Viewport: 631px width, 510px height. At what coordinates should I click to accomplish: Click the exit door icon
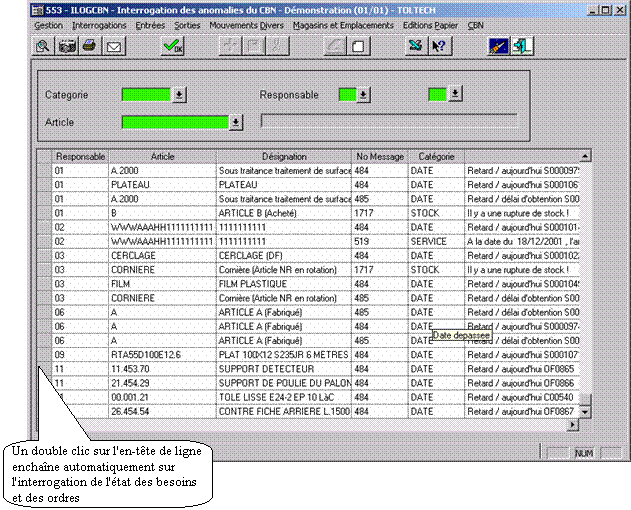pos(522,46)
